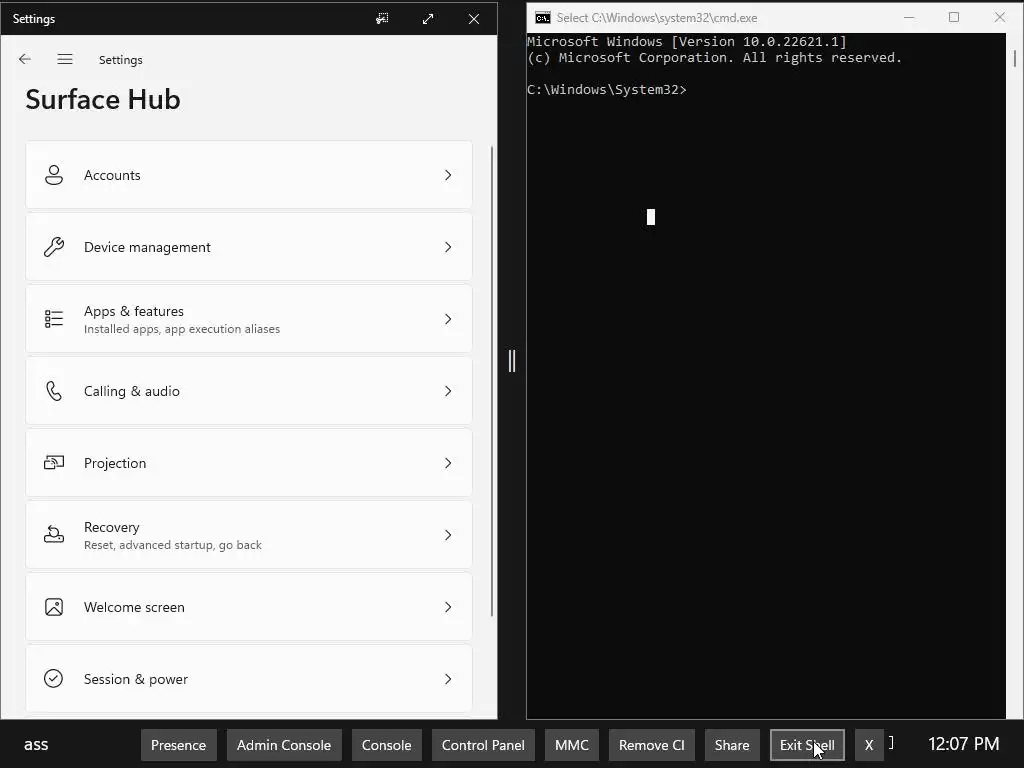Click the Share button
The image size is (1024, 768).
pos(732,745)
